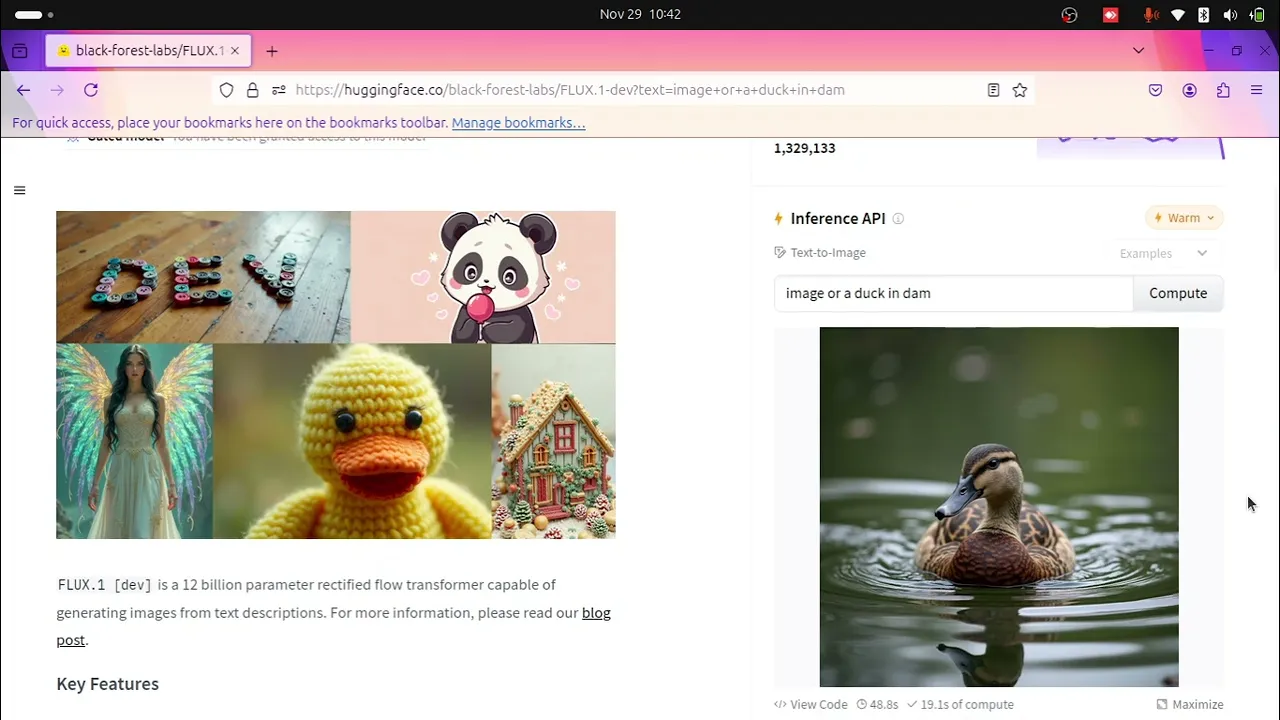Click the Compute button
Screen dimensions: 1280x720
(1178, 293)
